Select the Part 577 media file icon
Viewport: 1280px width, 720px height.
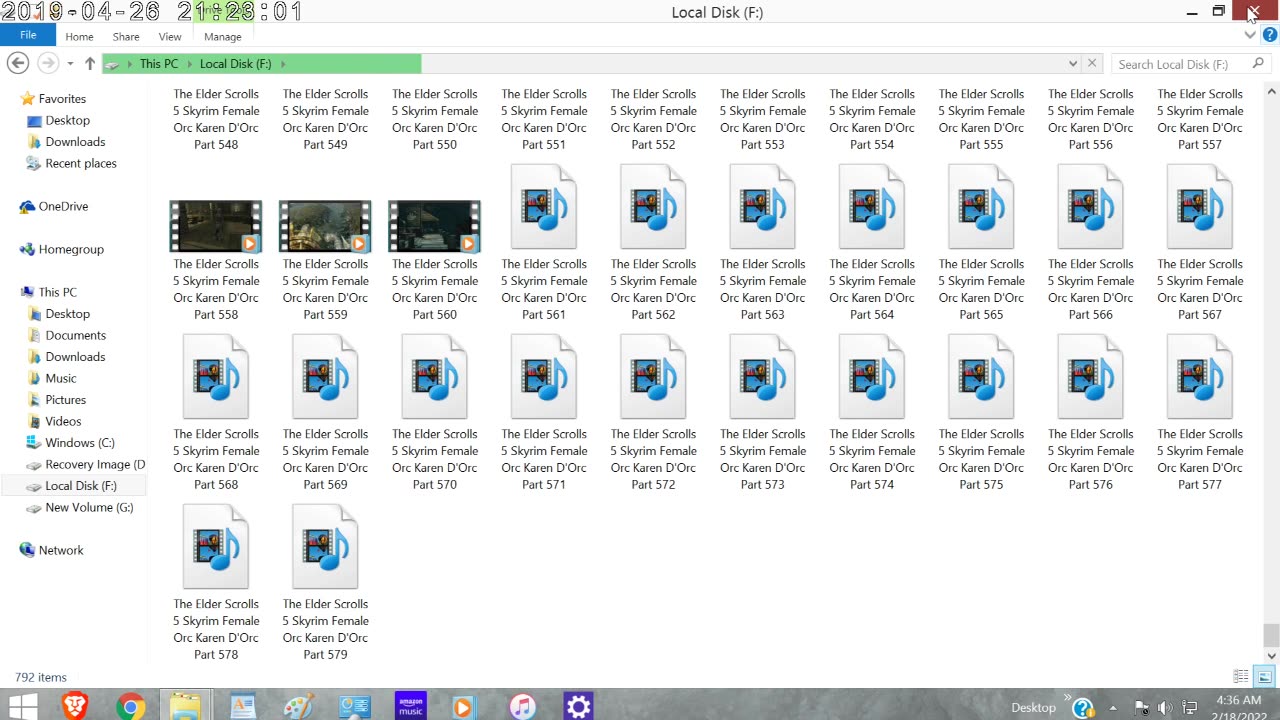1200,377
